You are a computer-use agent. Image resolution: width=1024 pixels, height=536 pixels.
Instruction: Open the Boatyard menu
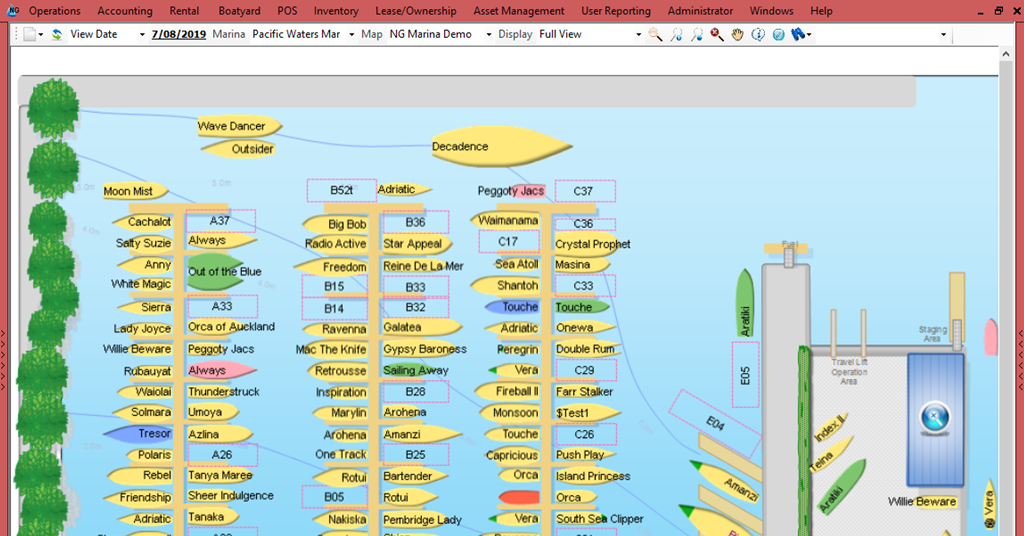(239, 11)
